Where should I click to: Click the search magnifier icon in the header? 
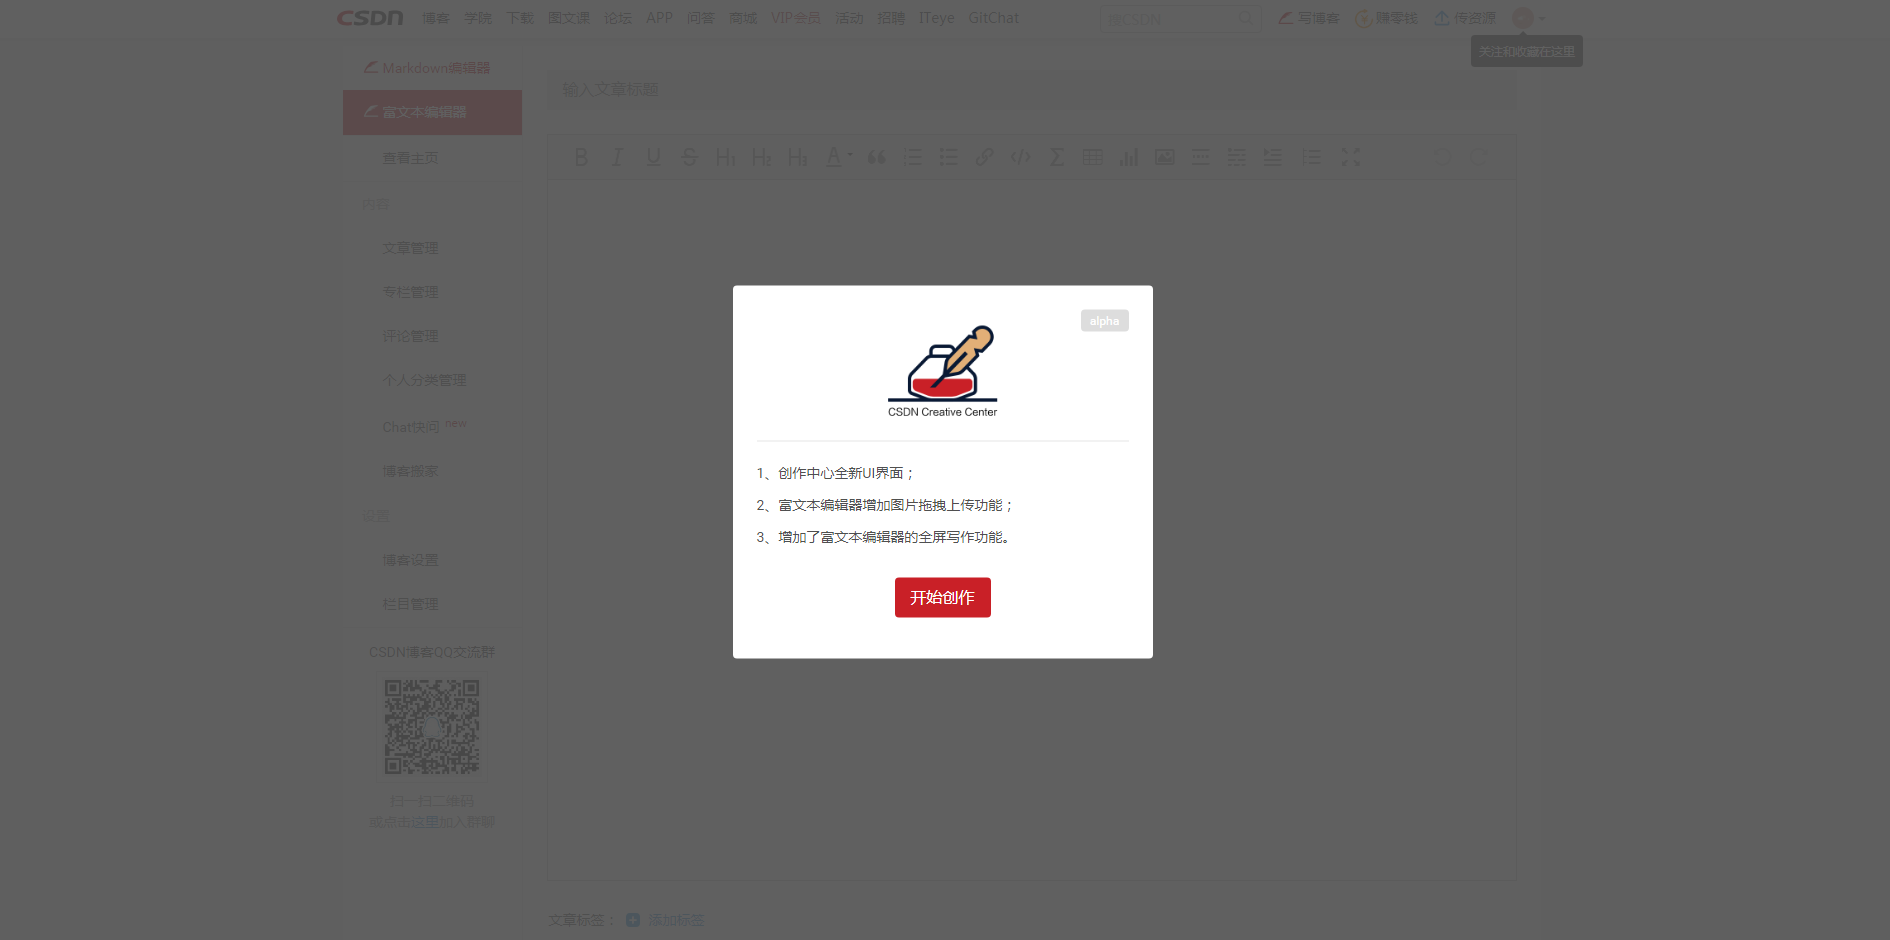(1246, 18)
